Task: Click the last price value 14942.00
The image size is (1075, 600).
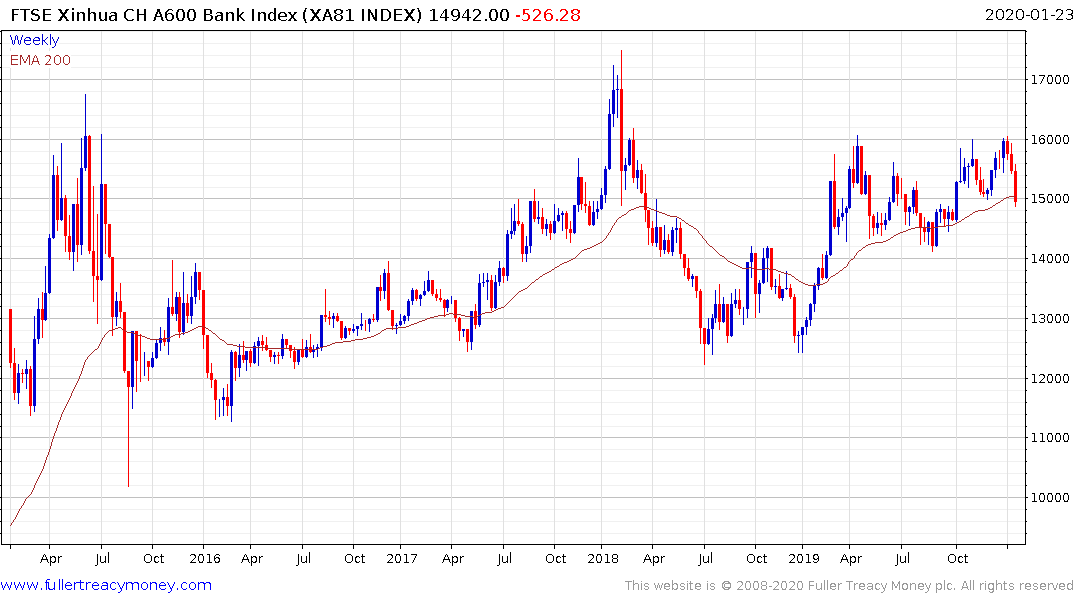Action: tap(469, 15)
